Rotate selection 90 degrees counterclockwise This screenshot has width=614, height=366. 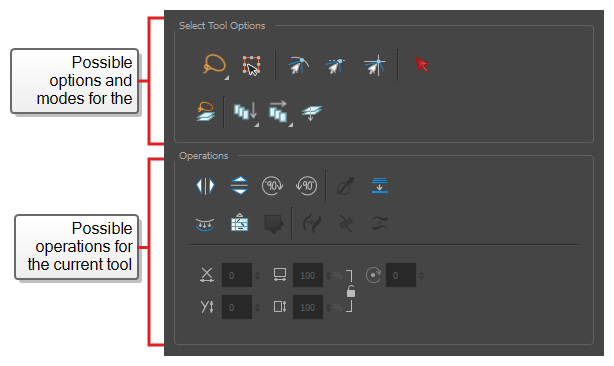click(x=306, y=186)
